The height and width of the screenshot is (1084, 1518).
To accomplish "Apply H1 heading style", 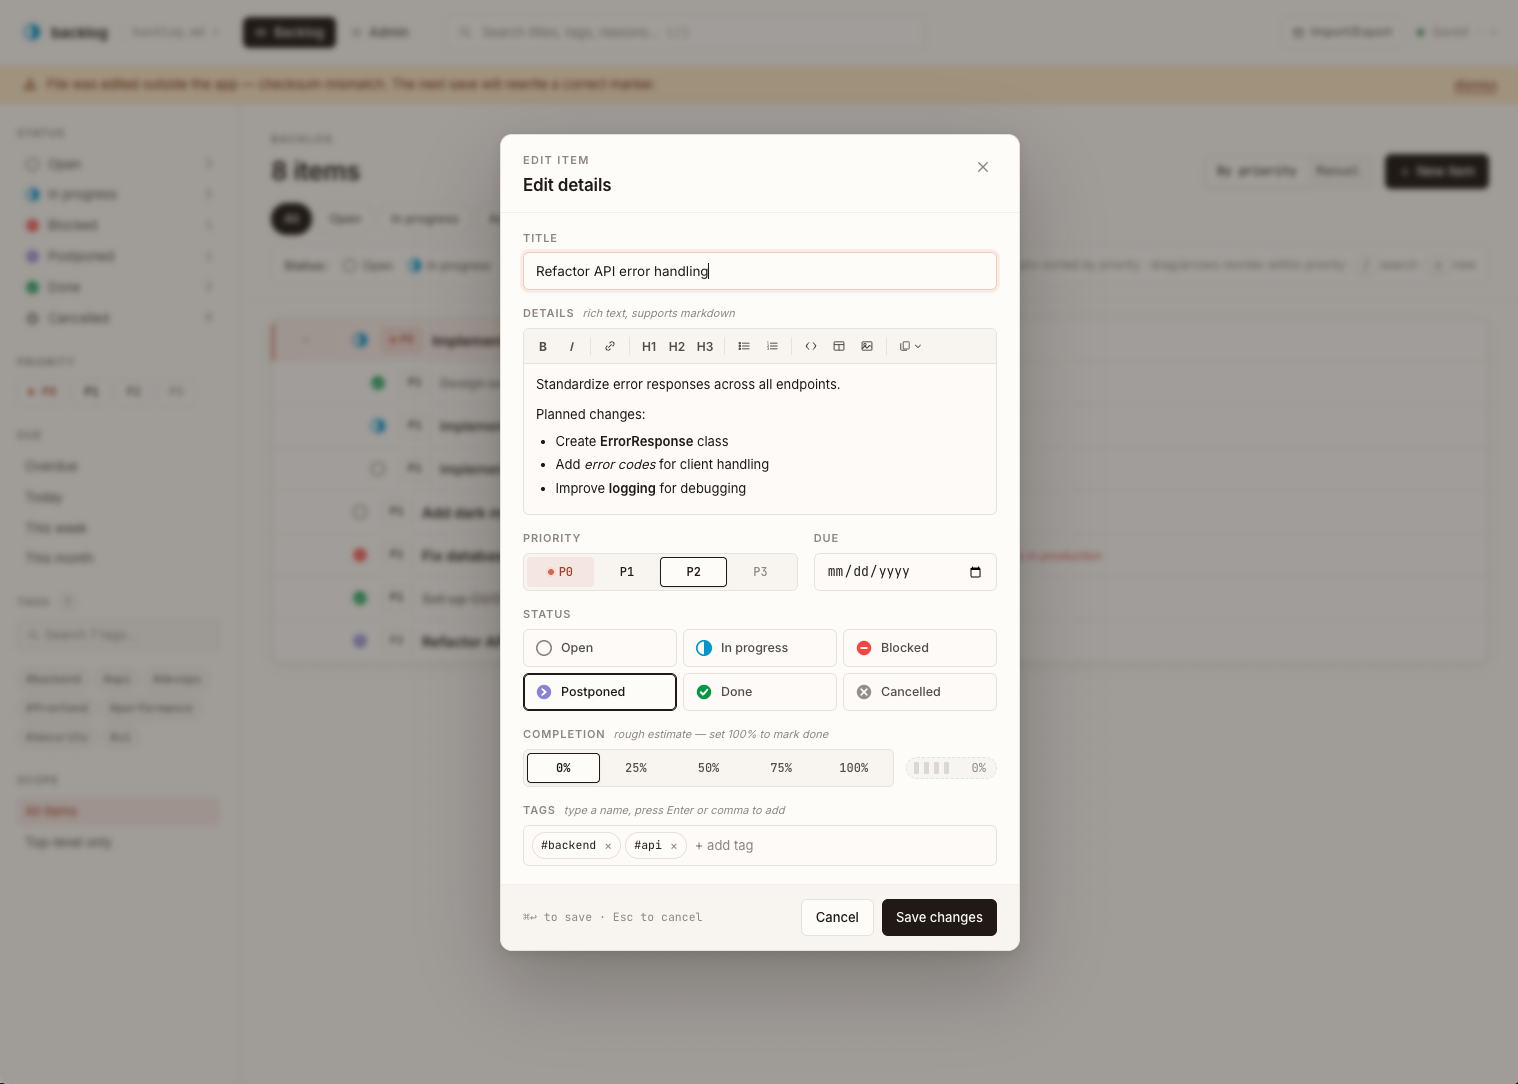I will click(649, 346).
